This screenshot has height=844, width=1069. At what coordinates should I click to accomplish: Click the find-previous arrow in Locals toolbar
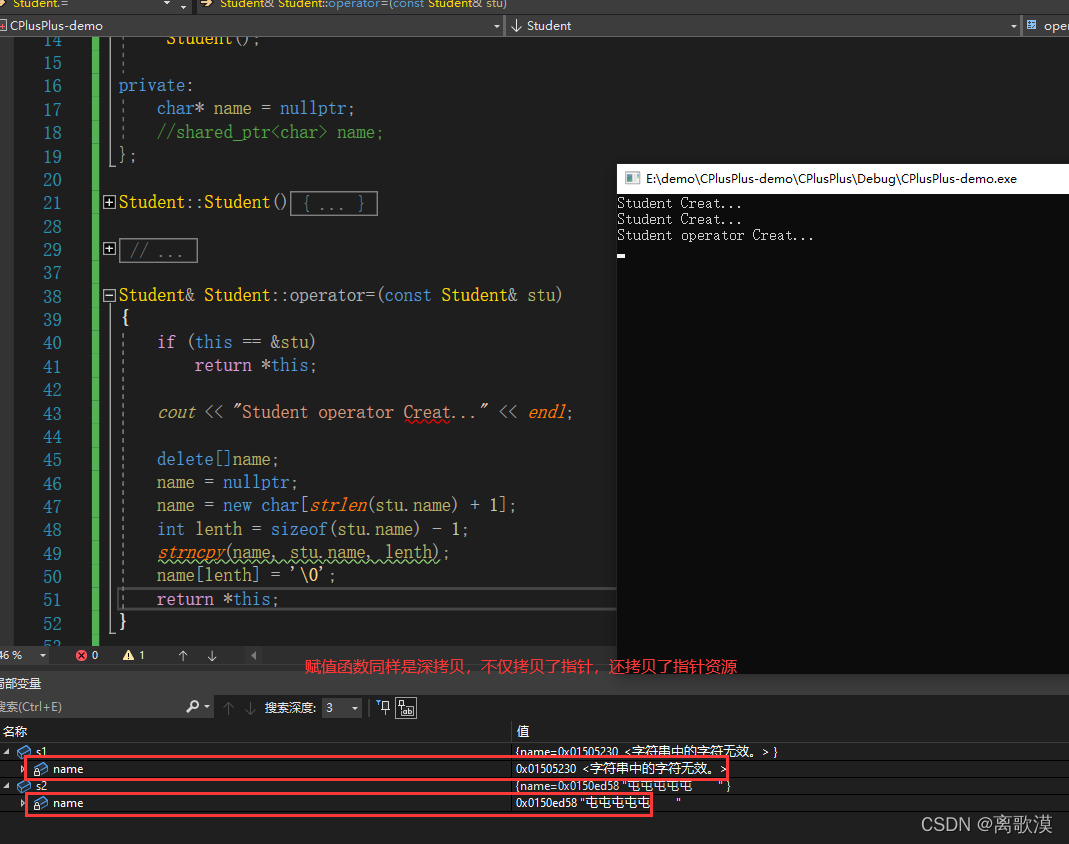tap(228, 708)
